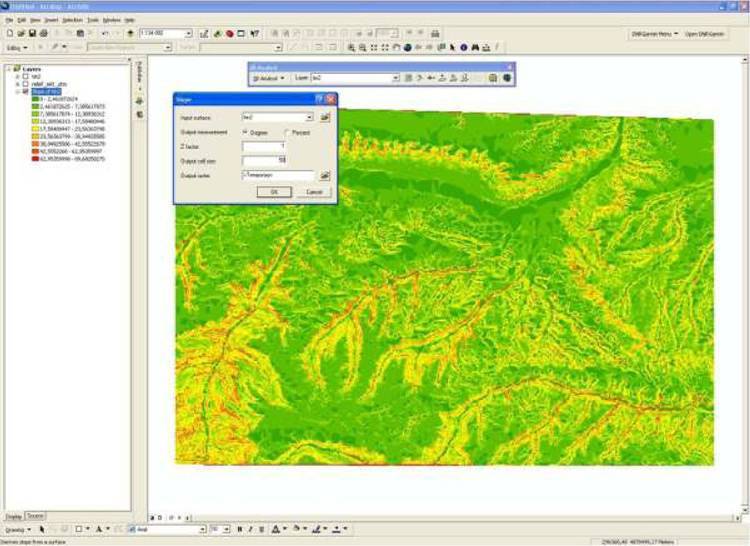Browse for output raster folder icon
Image resolution: width=750 pixels, height=546 pixels.
pyautogui.click(x=325, y=175)
